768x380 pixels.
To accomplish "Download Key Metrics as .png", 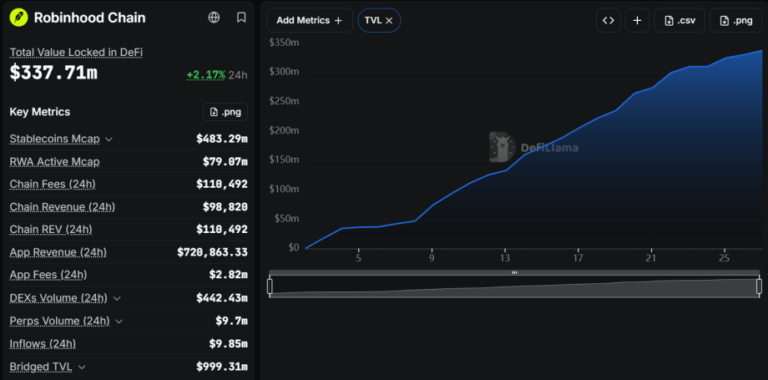I will click(225, 112).
